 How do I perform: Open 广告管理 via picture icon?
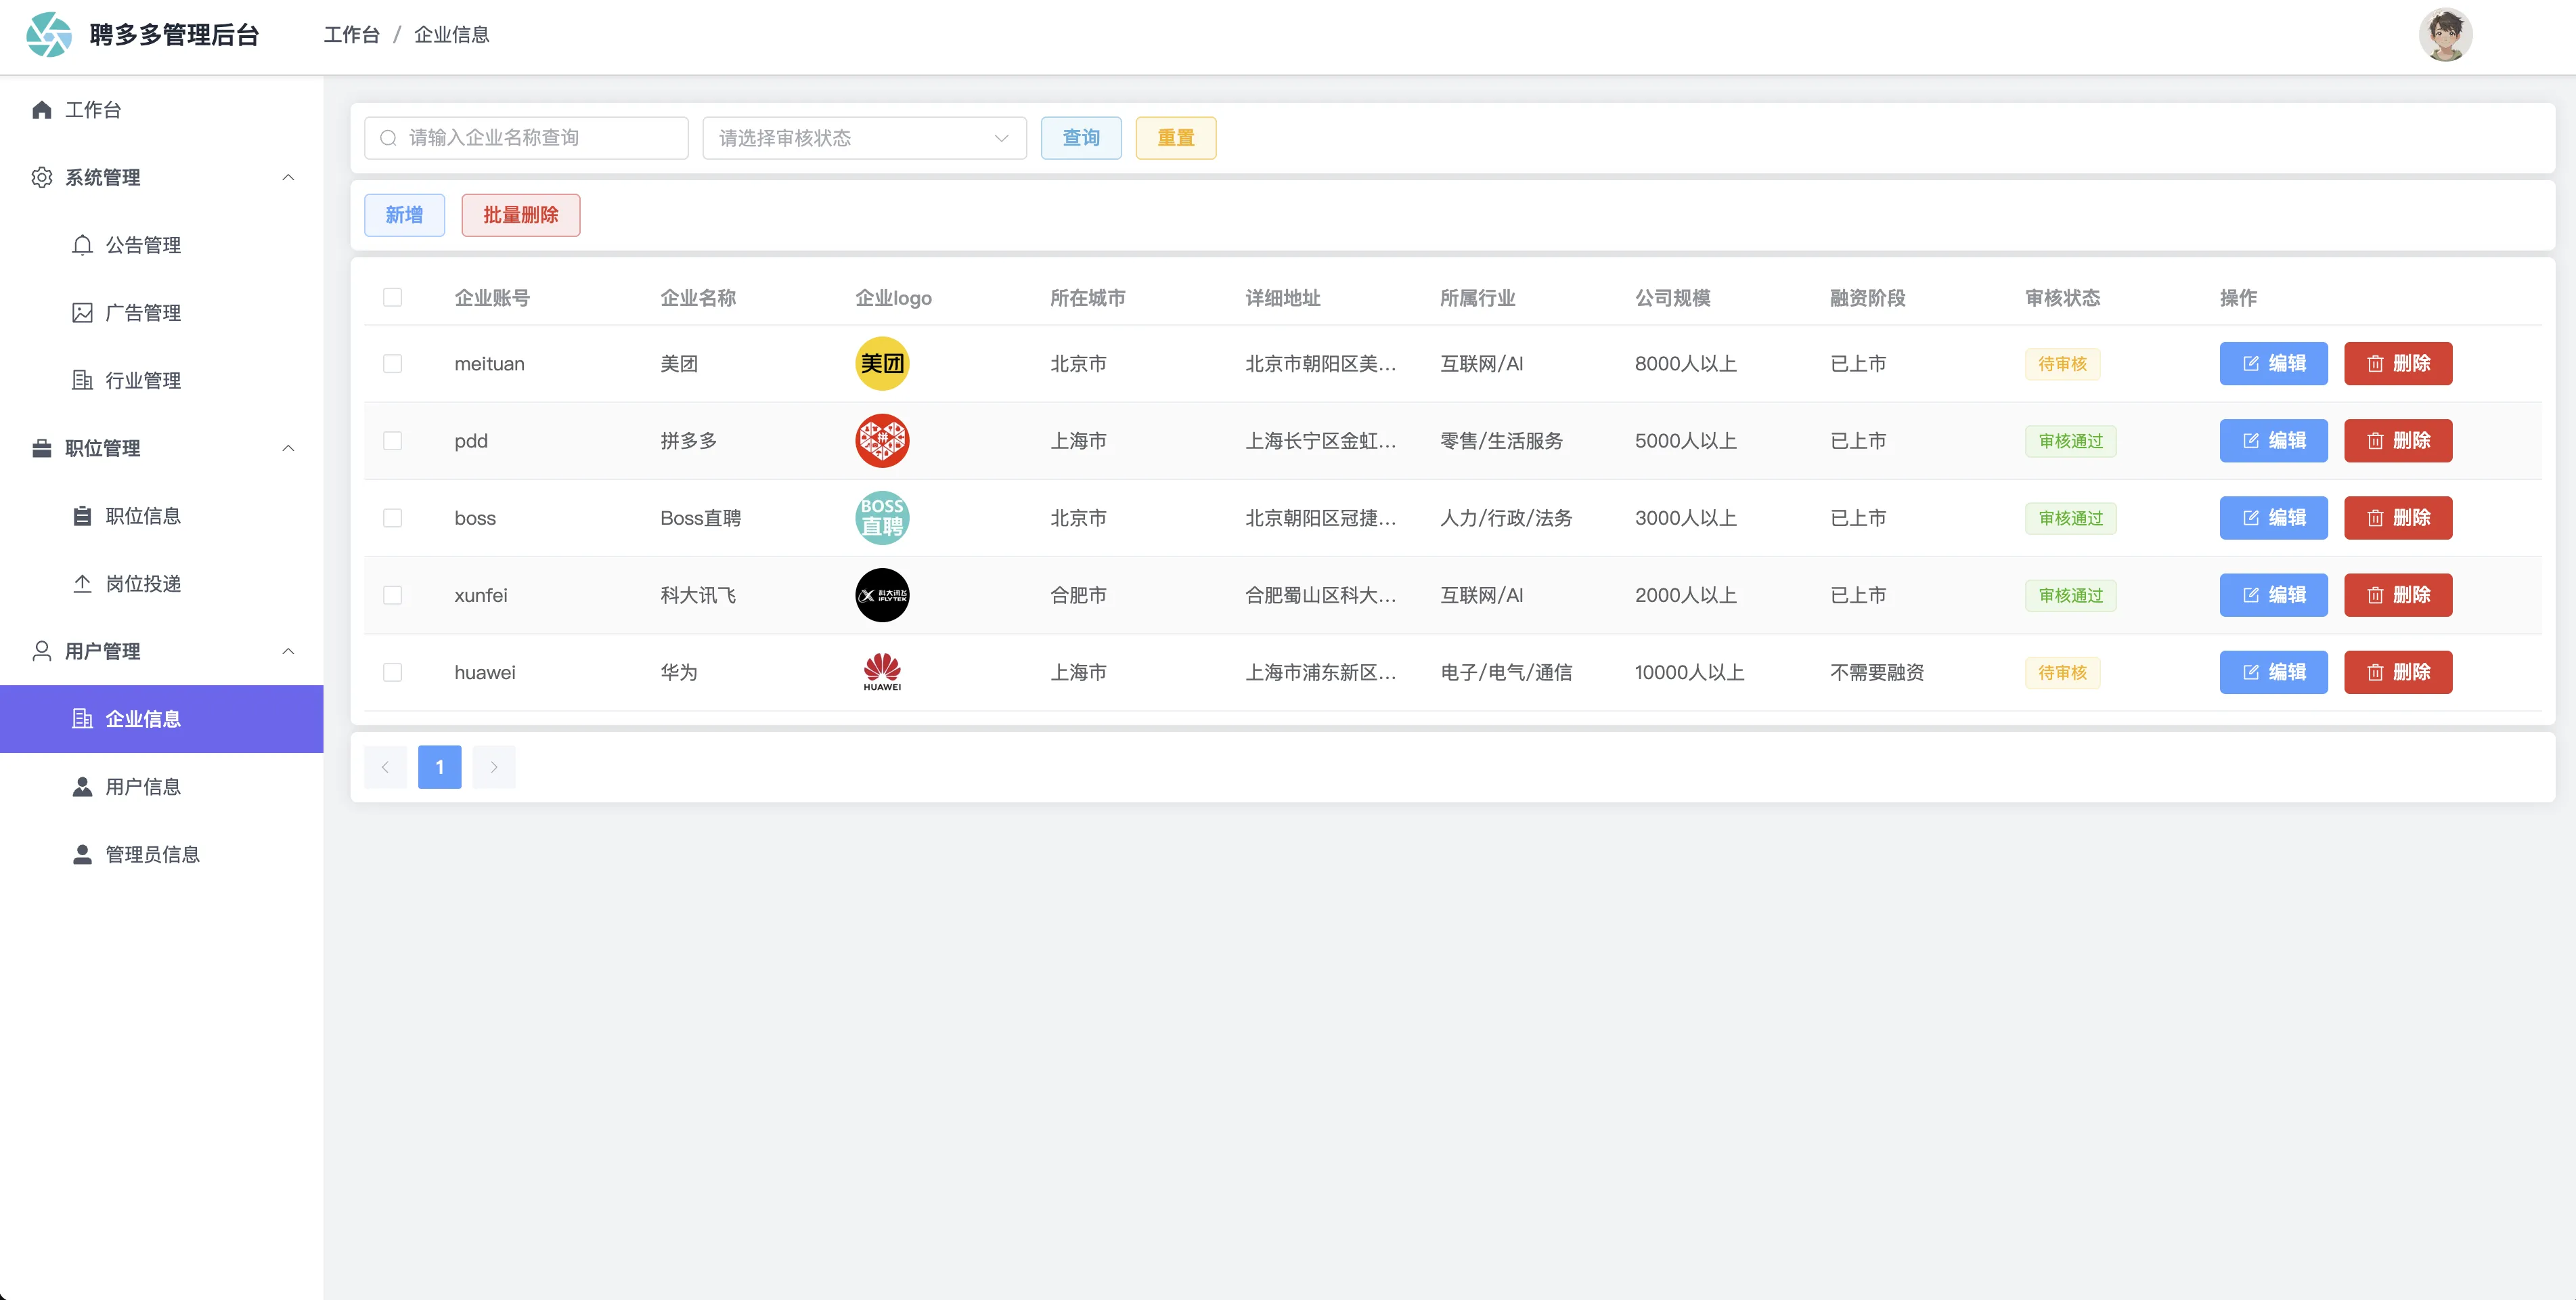coord(83,313)
